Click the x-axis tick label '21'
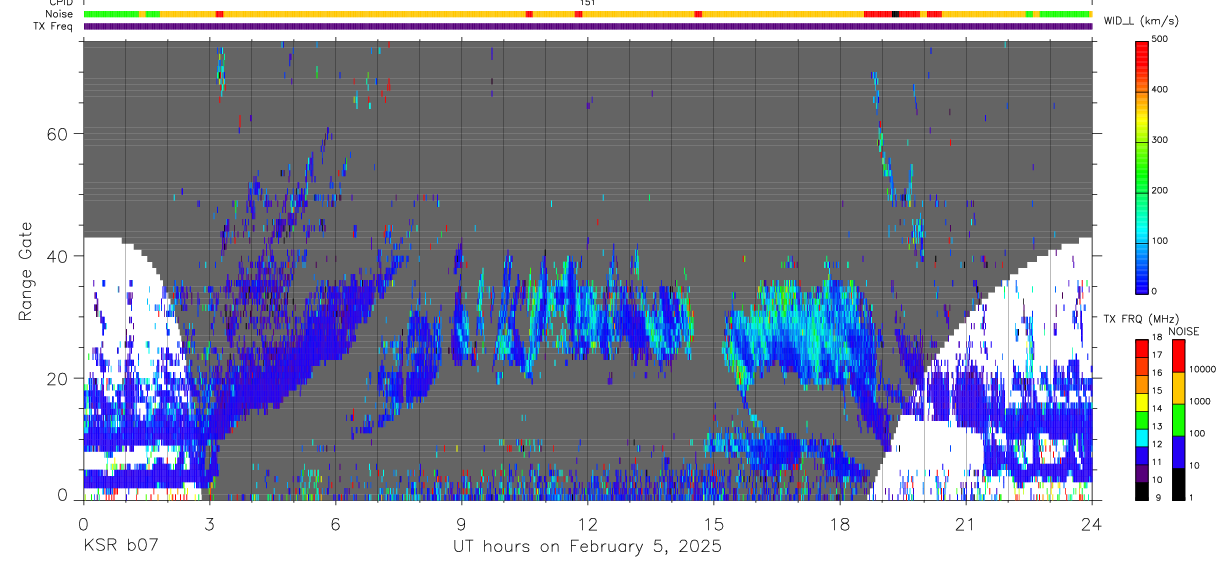Viewport: 1228px width, 567px height. pos(965,525)
